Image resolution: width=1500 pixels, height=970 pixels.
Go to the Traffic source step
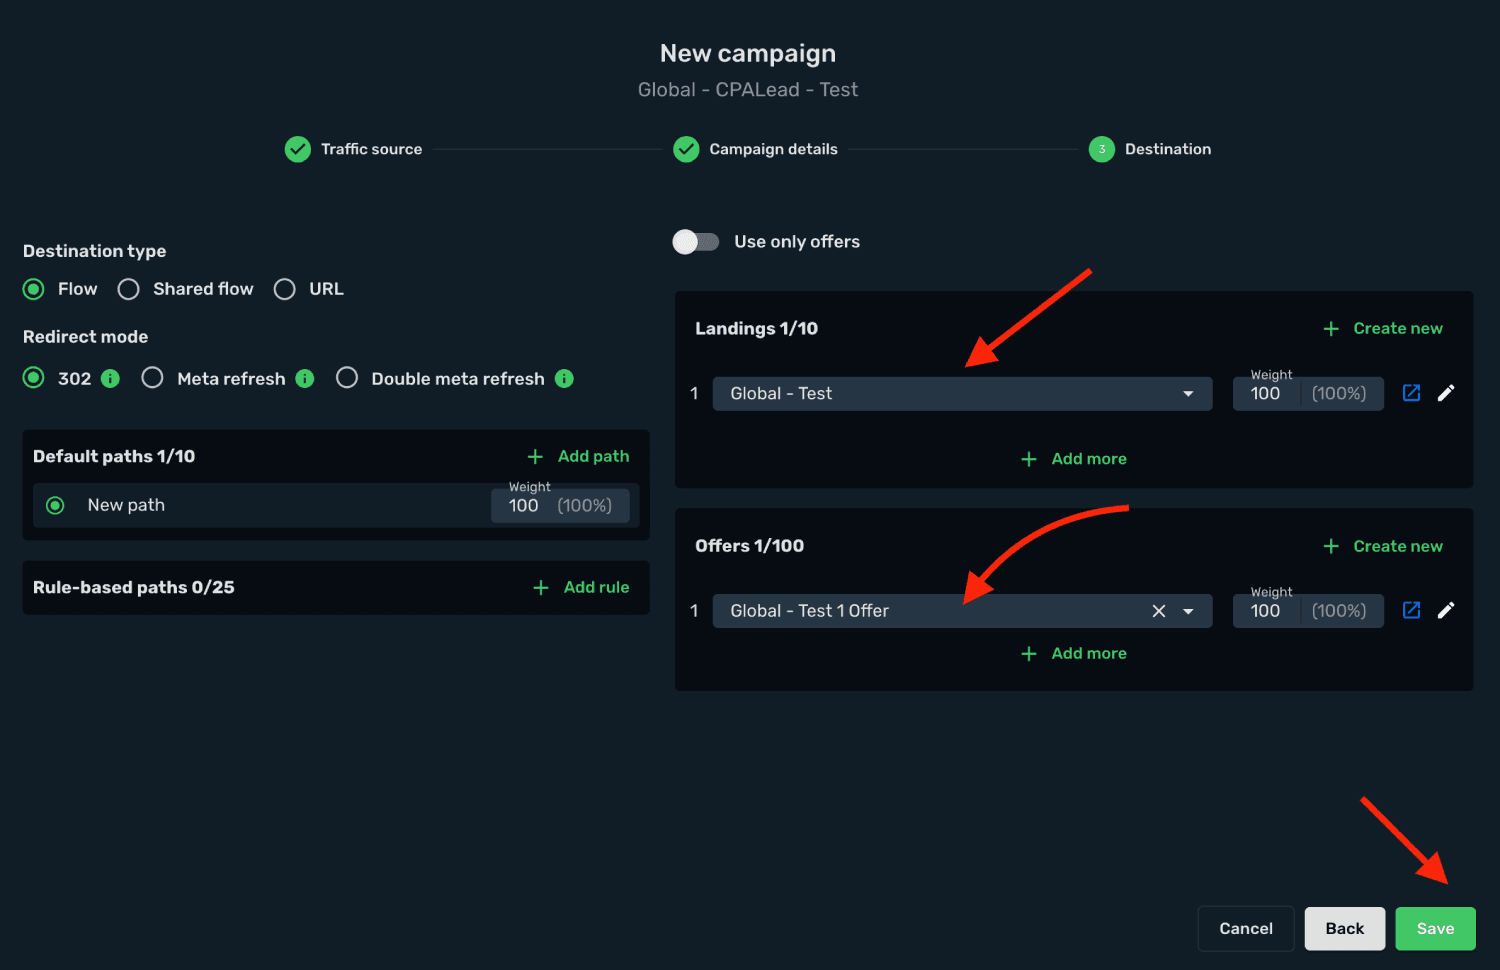[371, 149]
